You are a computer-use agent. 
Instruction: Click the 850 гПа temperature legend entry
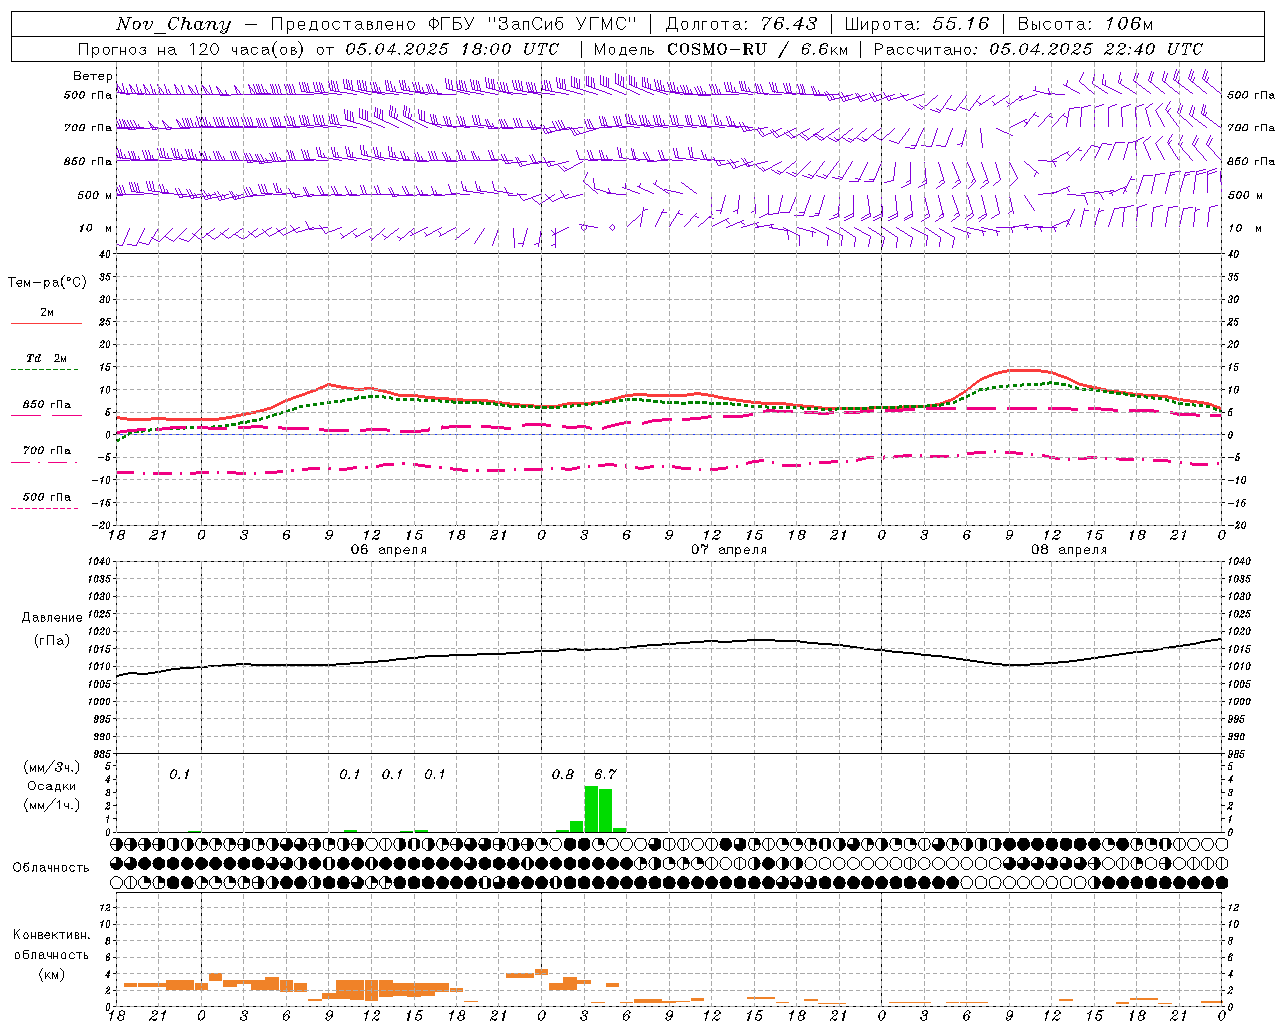tap(47, 405)
